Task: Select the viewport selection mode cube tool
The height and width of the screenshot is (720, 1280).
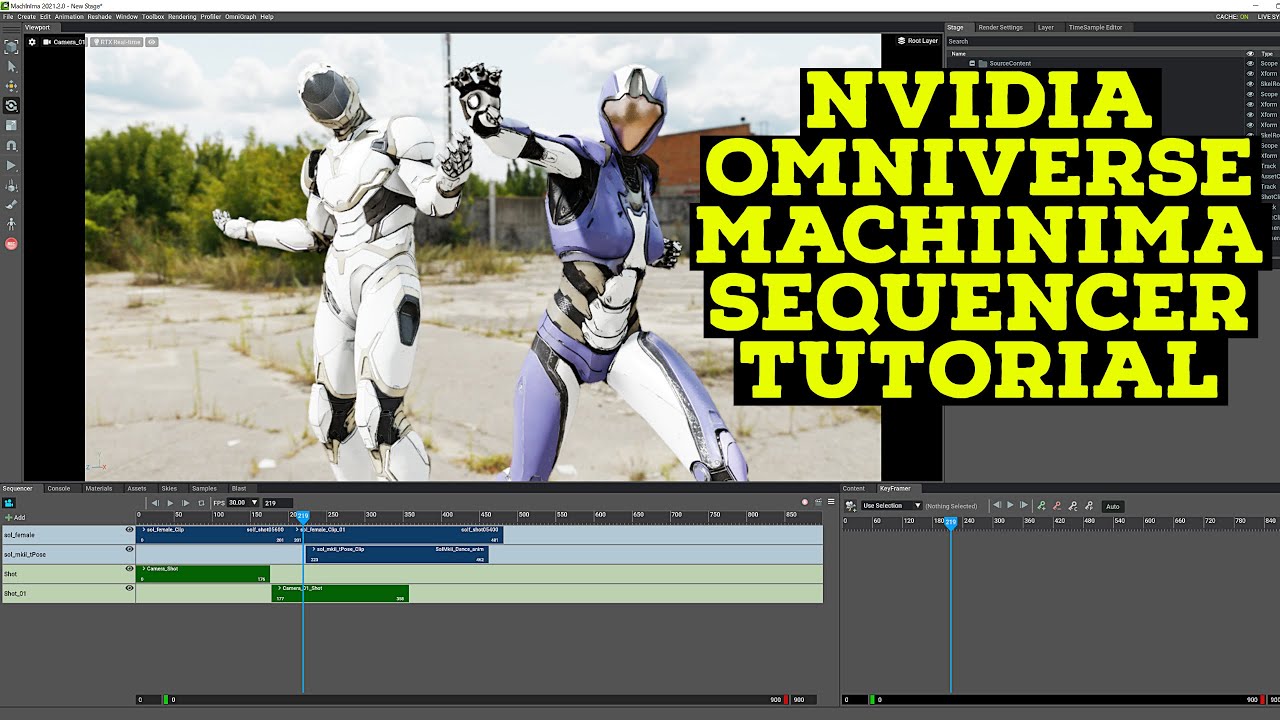Action: [12, 46]
